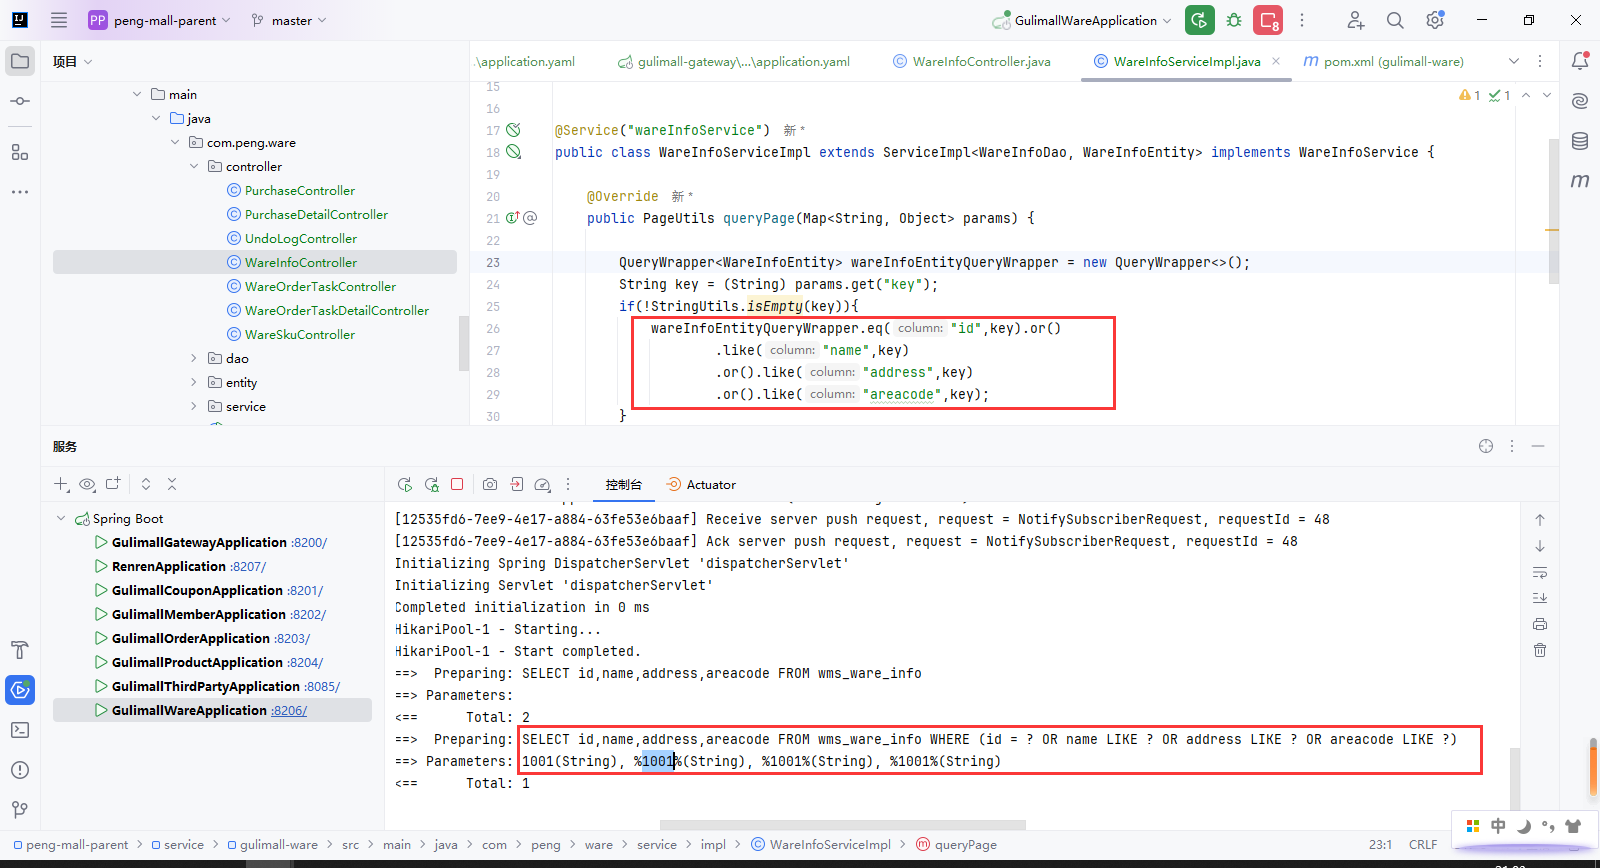This screenshot has width=1600, height=868.
Task: Open IDE settings gear
Action: tap(1435, 20)
